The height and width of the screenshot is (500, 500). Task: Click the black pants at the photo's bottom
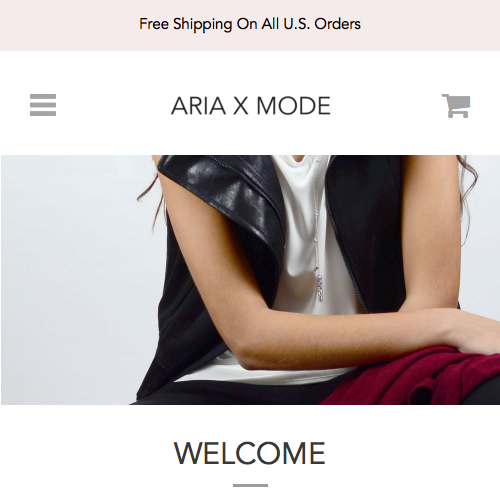click(233, 393)
